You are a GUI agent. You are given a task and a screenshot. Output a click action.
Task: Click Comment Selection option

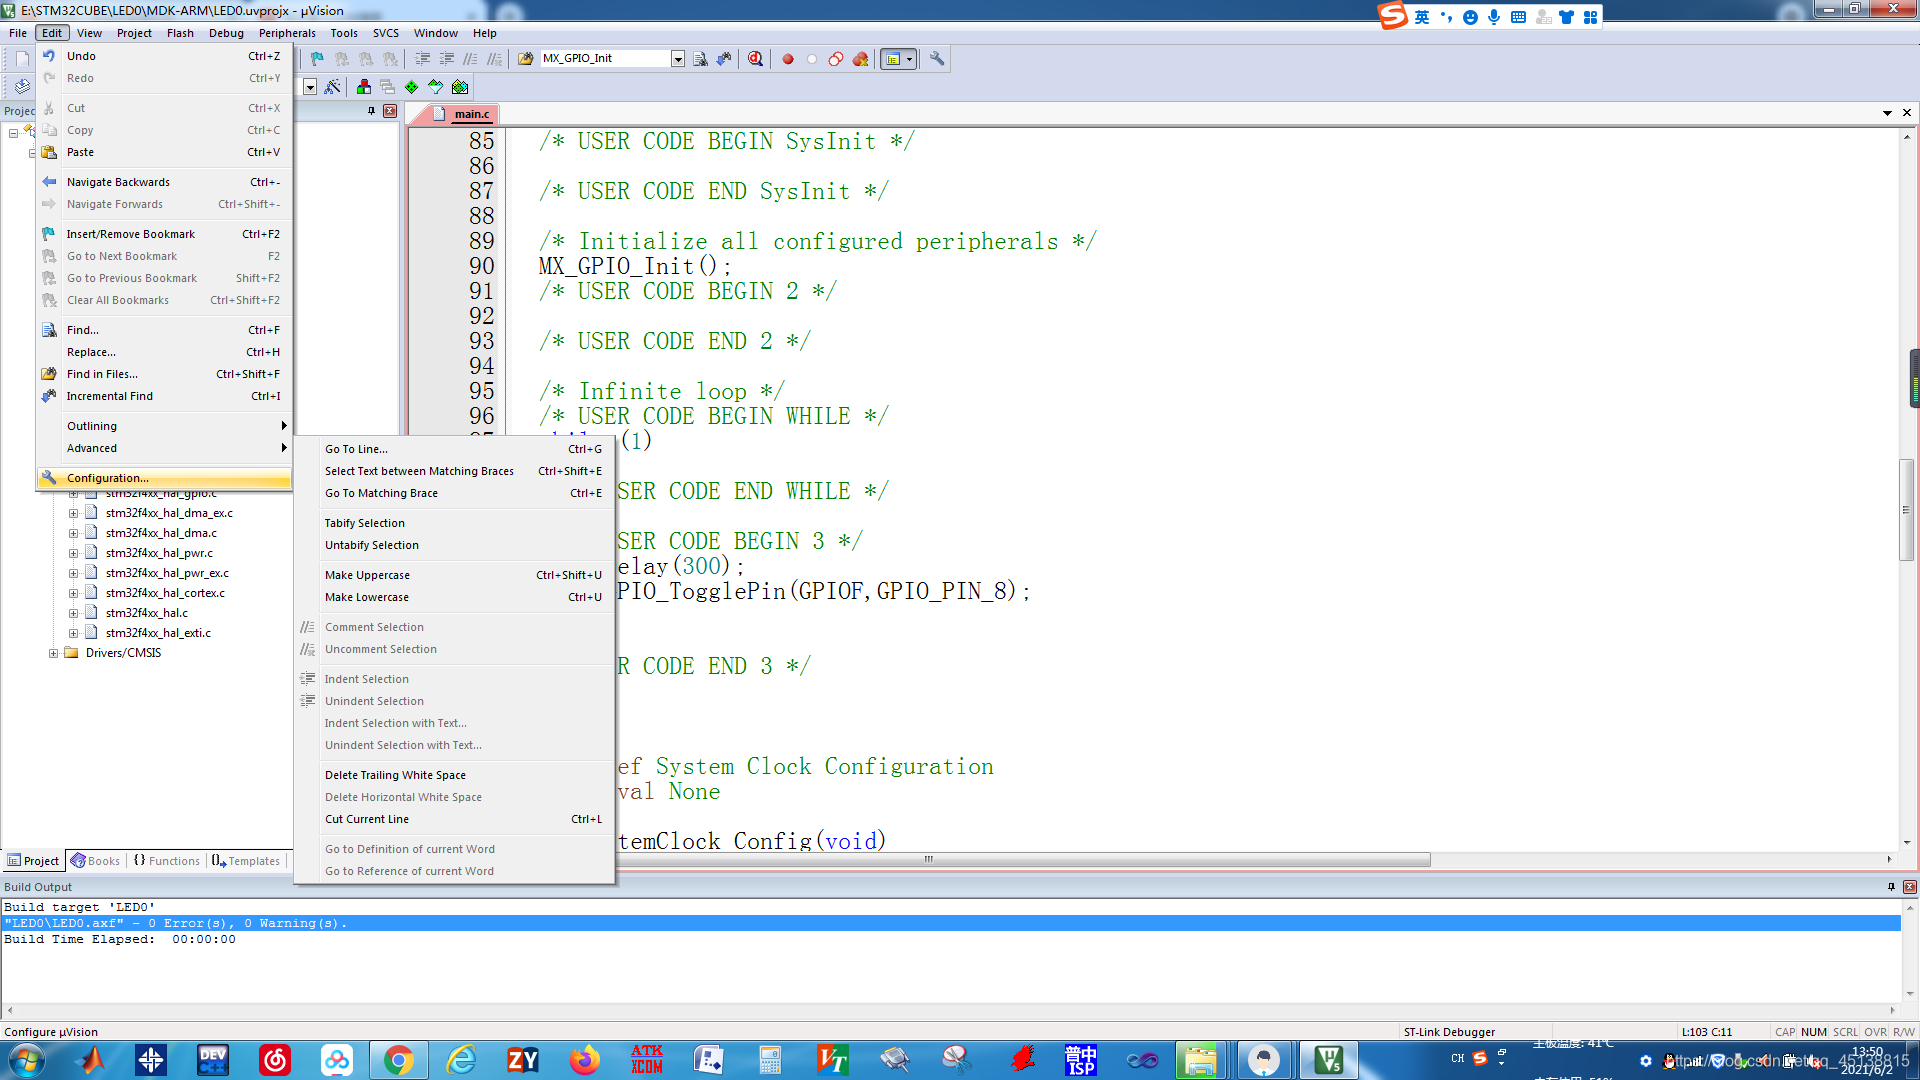click(373, 626)
